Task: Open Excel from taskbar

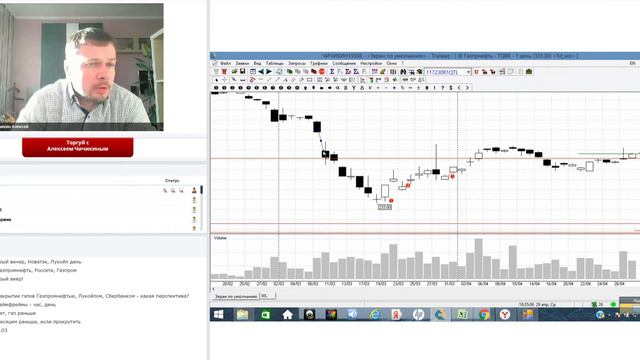Action: [462, 314]
